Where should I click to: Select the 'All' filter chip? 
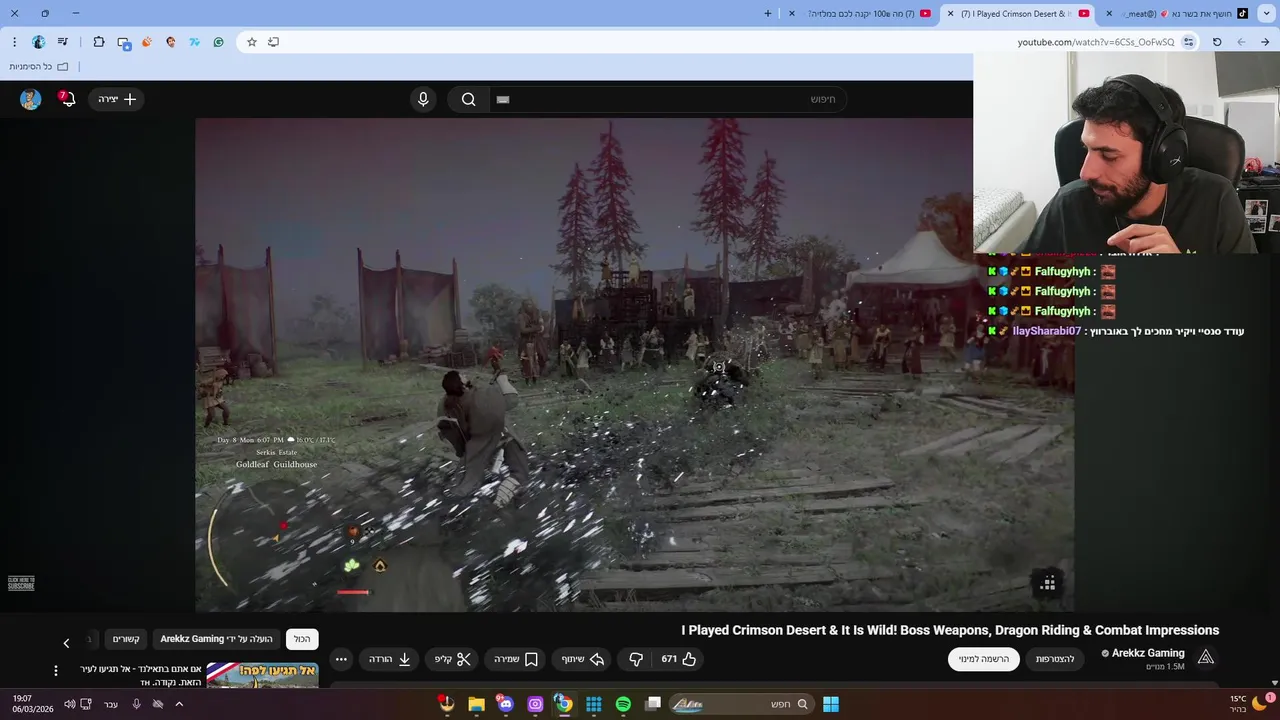tap(302, 639)
